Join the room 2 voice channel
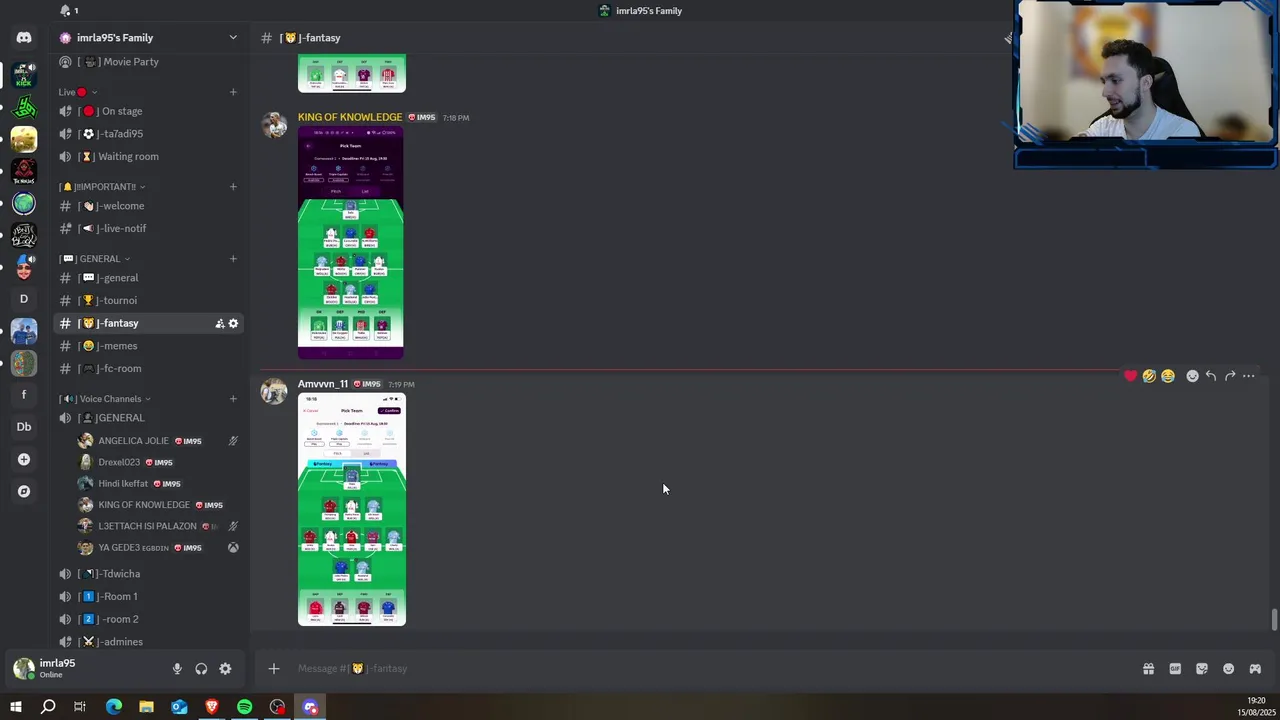This screenshot has width=1280, height=720. pos(150,620)
